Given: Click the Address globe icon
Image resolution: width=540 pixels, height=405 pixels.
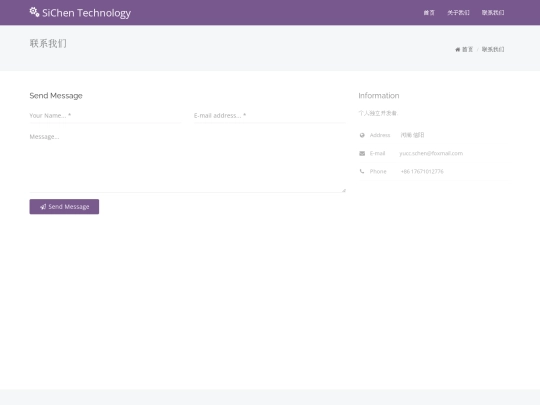Looking at the screenshot, I should (x=362, y=135).
